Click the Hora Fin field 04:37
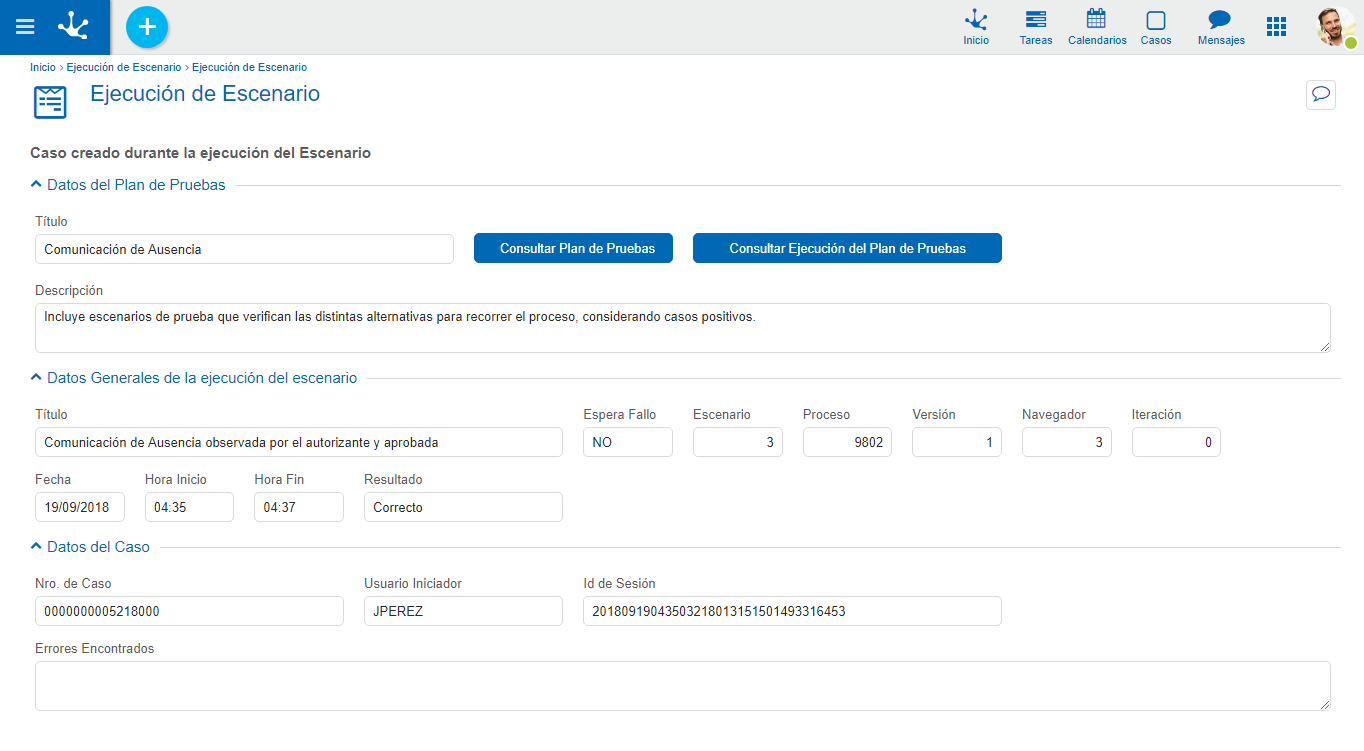Image resolution: width=1364 pixels, height=751 pixels. [x=299, y=507]
